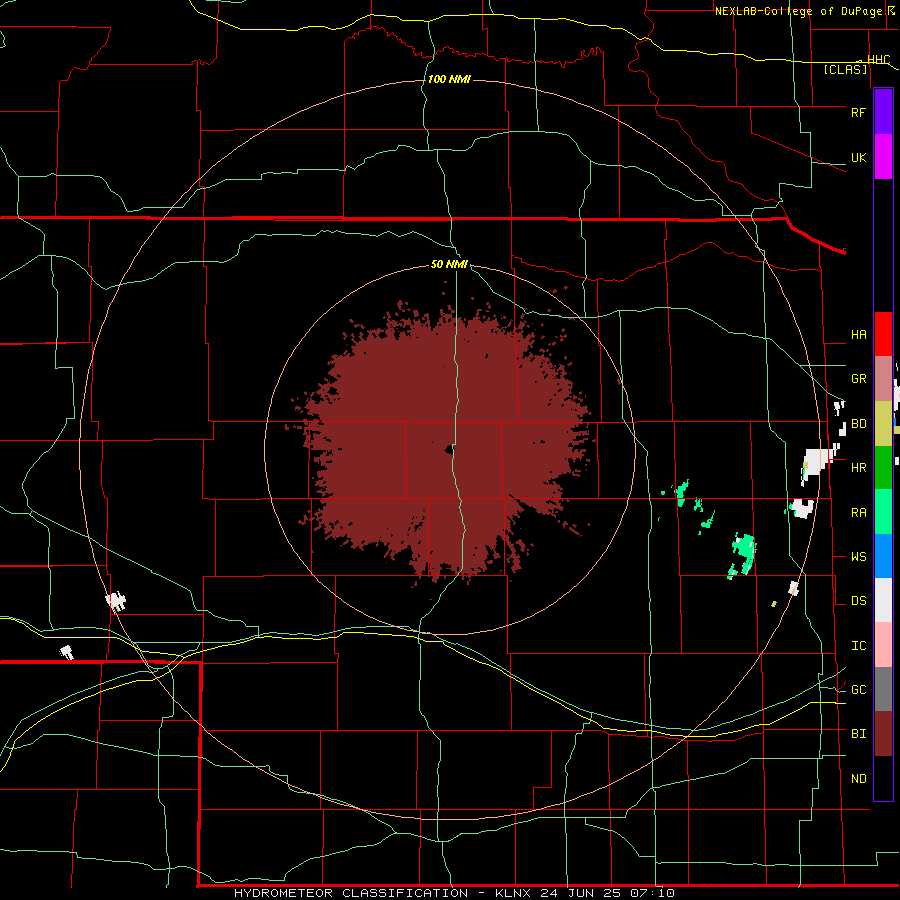Click the 'RA' legend label
Image resolution: width=900 pixels, height=900 pixels.
[858, 513]
